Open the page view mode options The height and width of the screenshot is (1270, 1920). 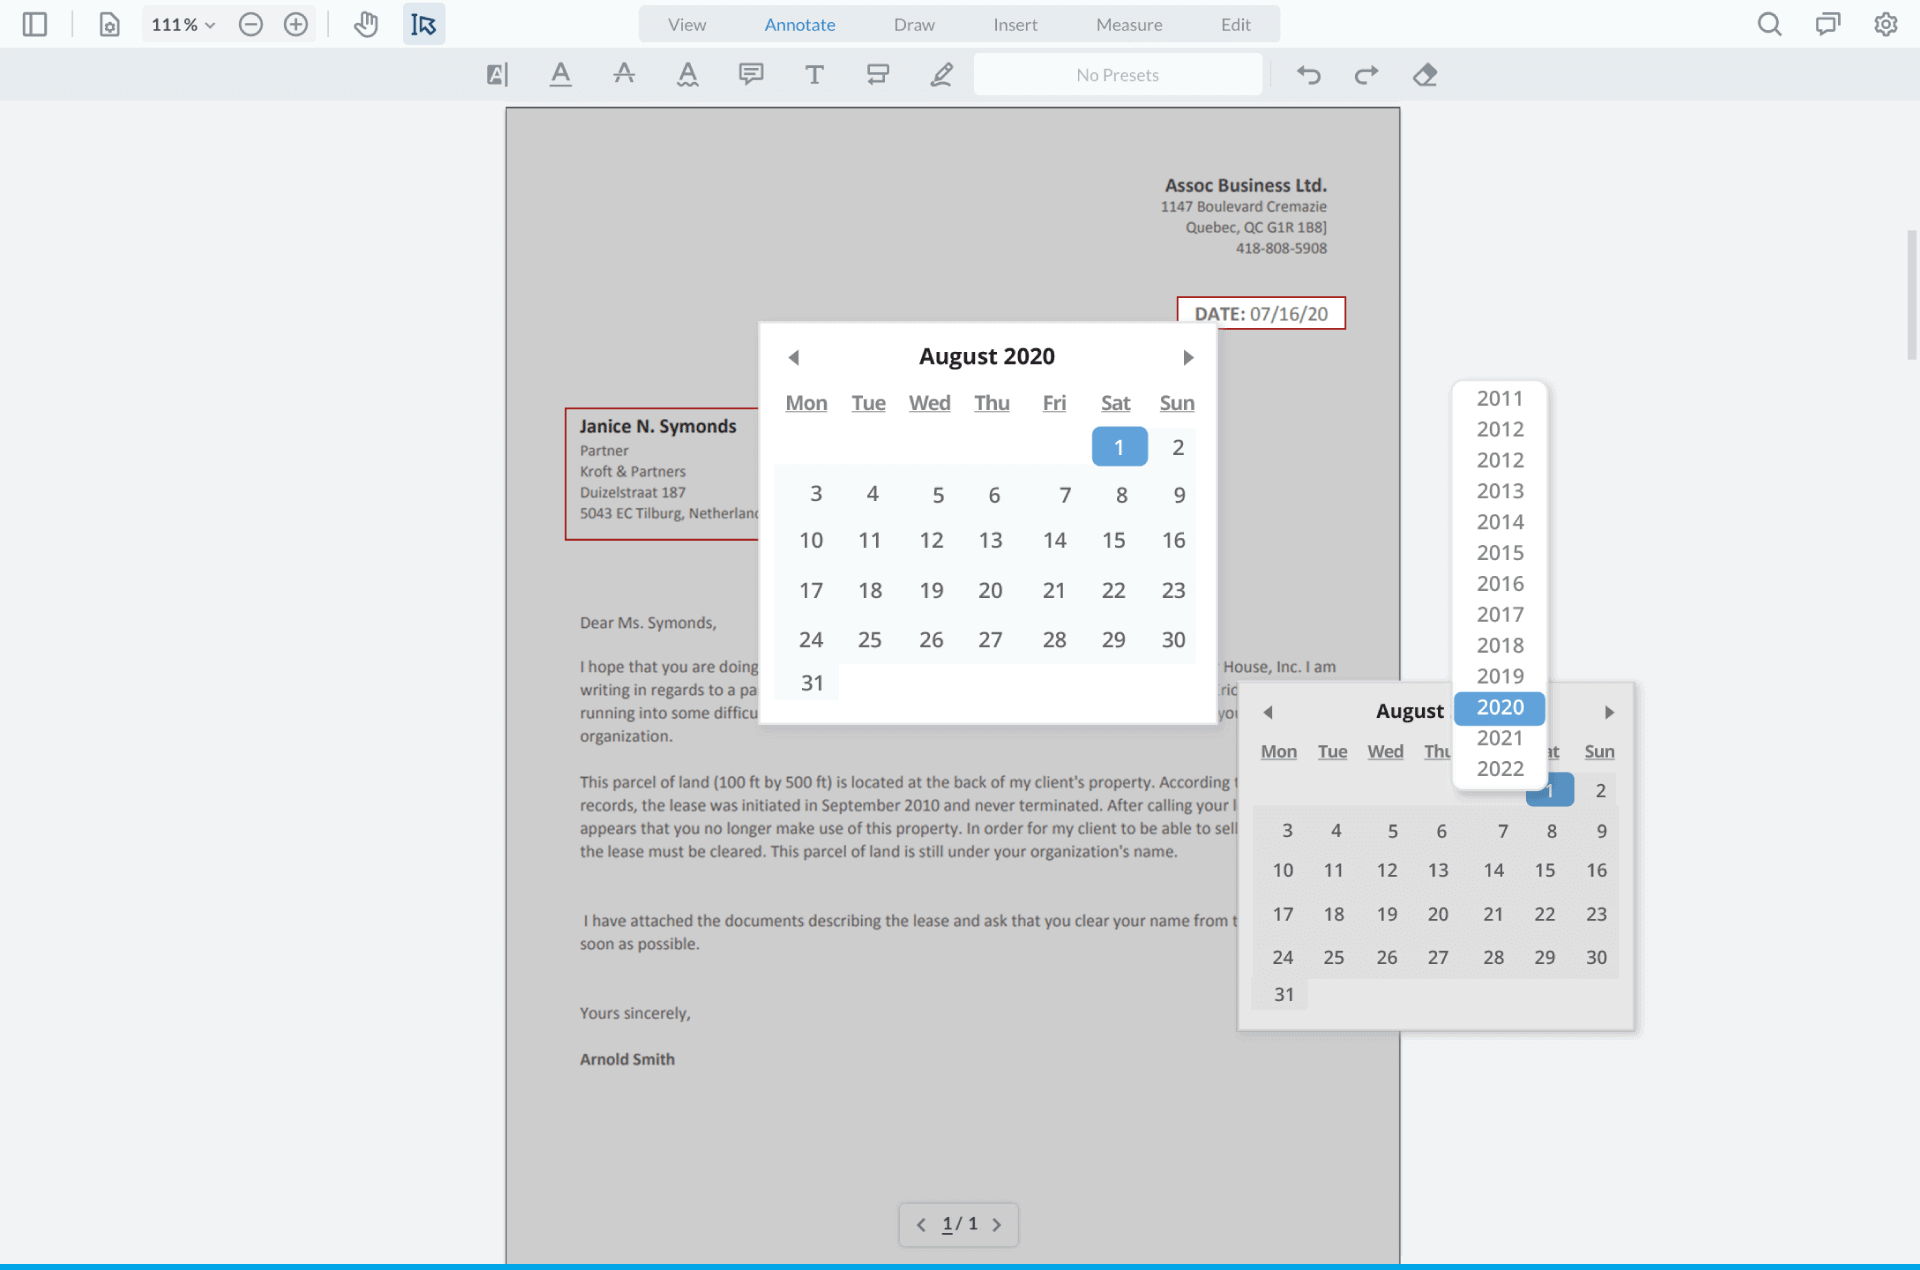click(x=109, y=24)
